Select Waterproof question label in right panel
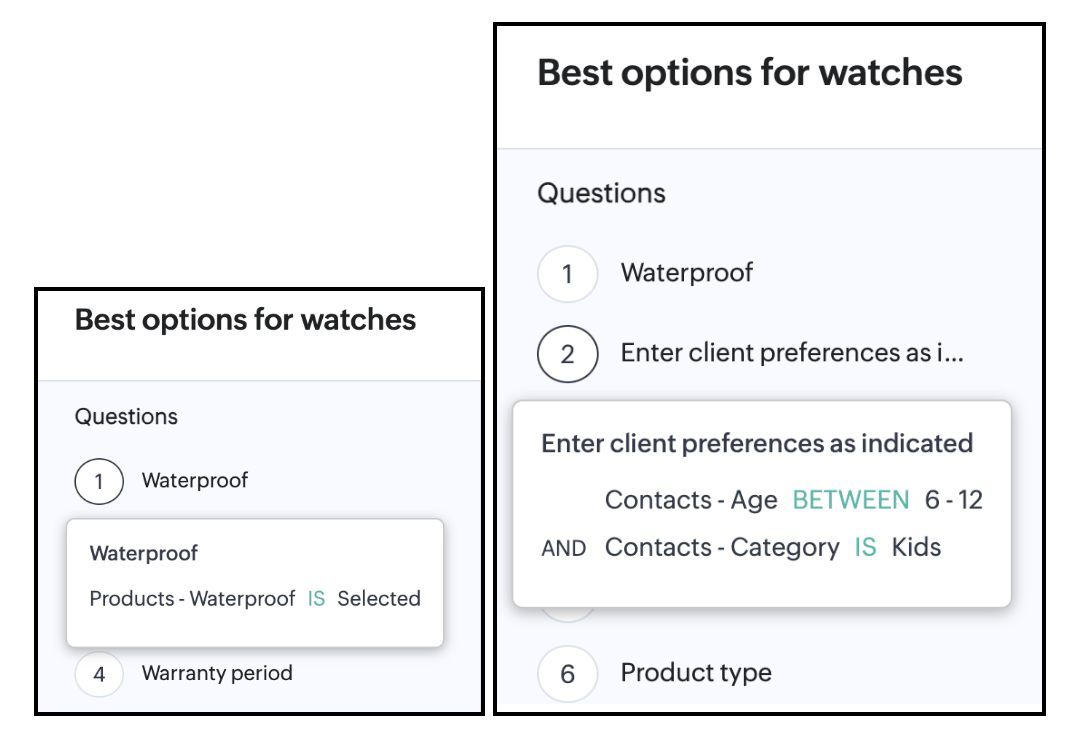 [x=687, y=273]
